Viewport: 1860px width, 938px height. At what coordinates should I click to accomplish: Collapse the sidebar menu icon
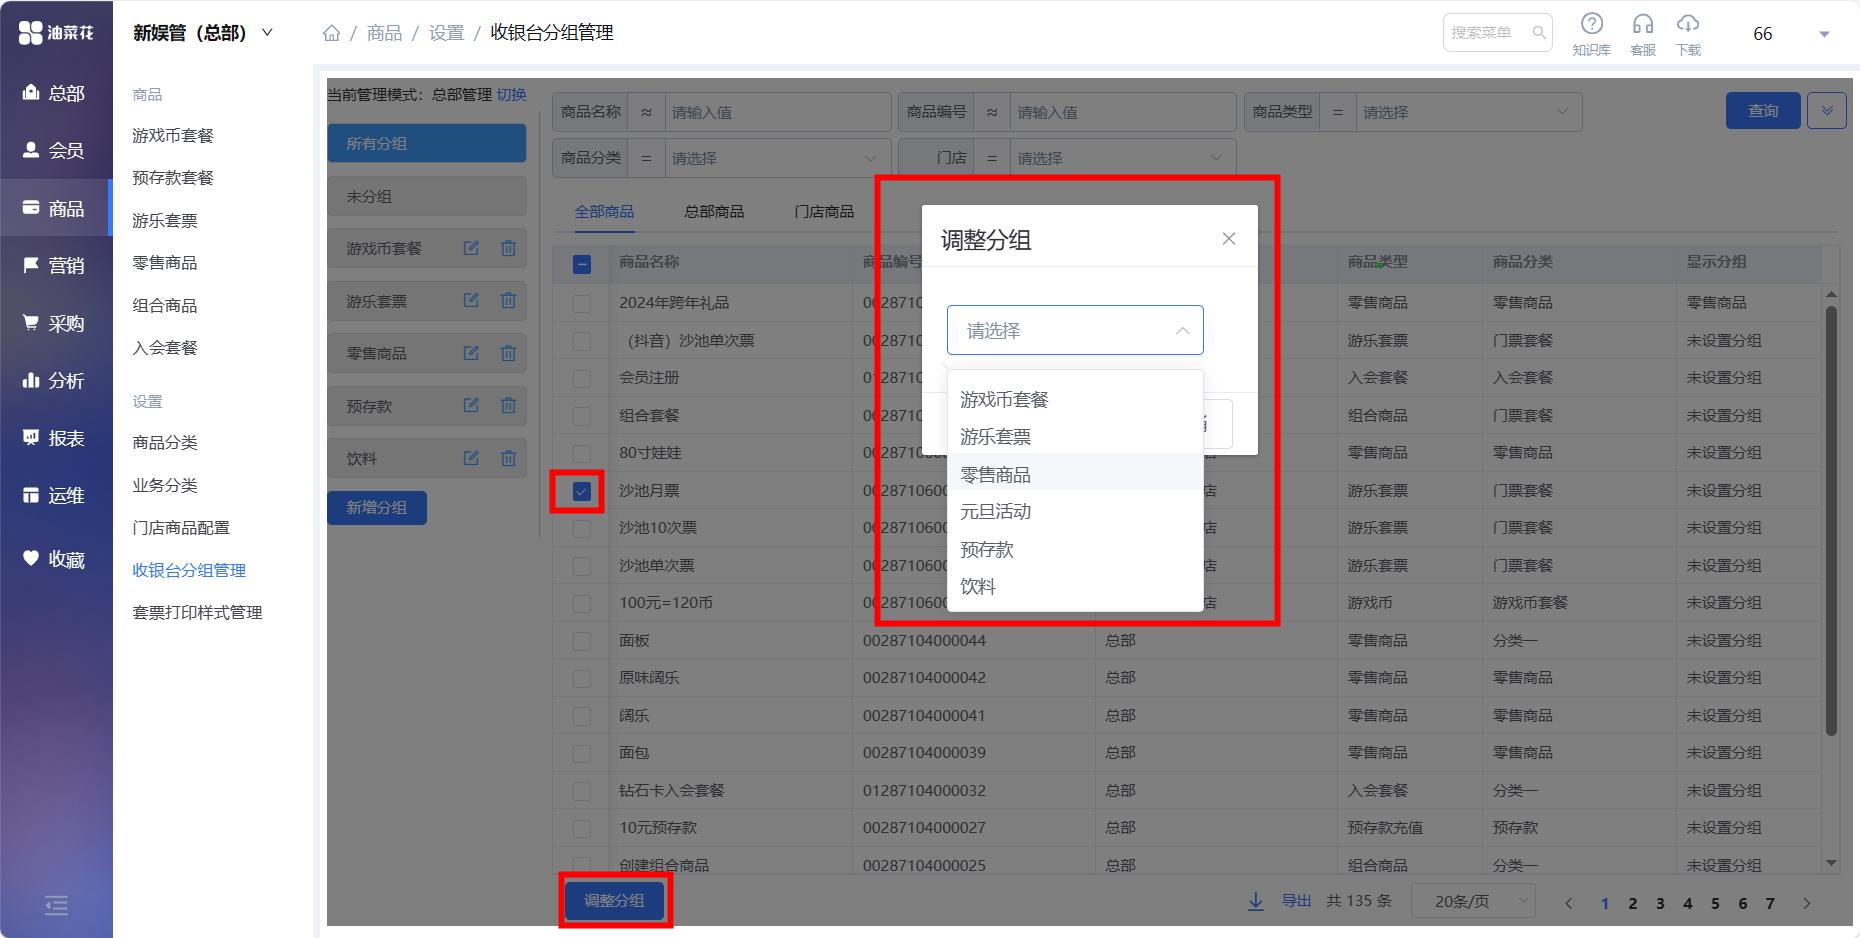tap(57, 906)
